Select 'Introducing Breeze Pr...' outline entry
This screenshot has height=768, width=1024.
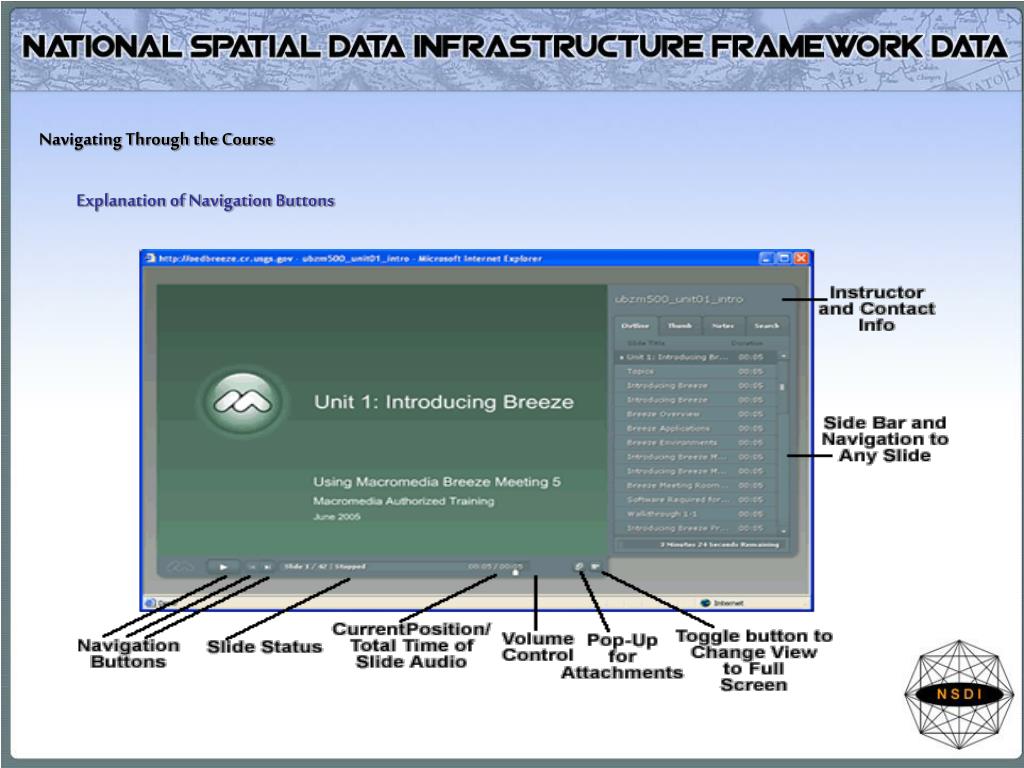pyautogui.click(x=696, y=528)
